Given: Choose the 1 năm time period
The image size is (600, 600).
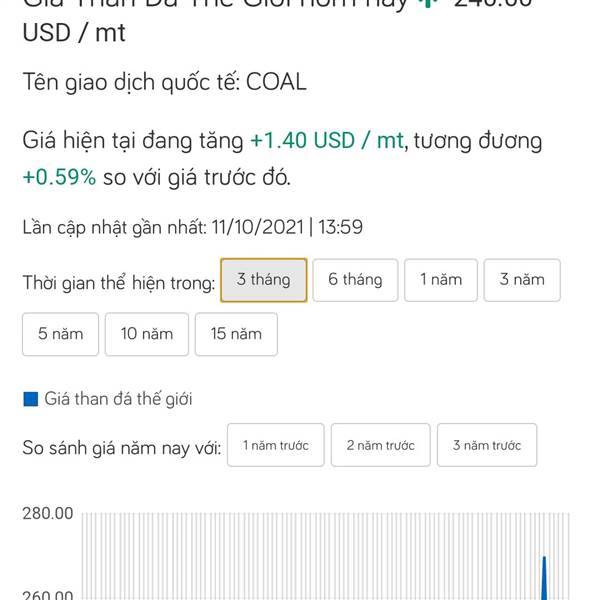Looking at the screenshot, I should coord(440,280).
